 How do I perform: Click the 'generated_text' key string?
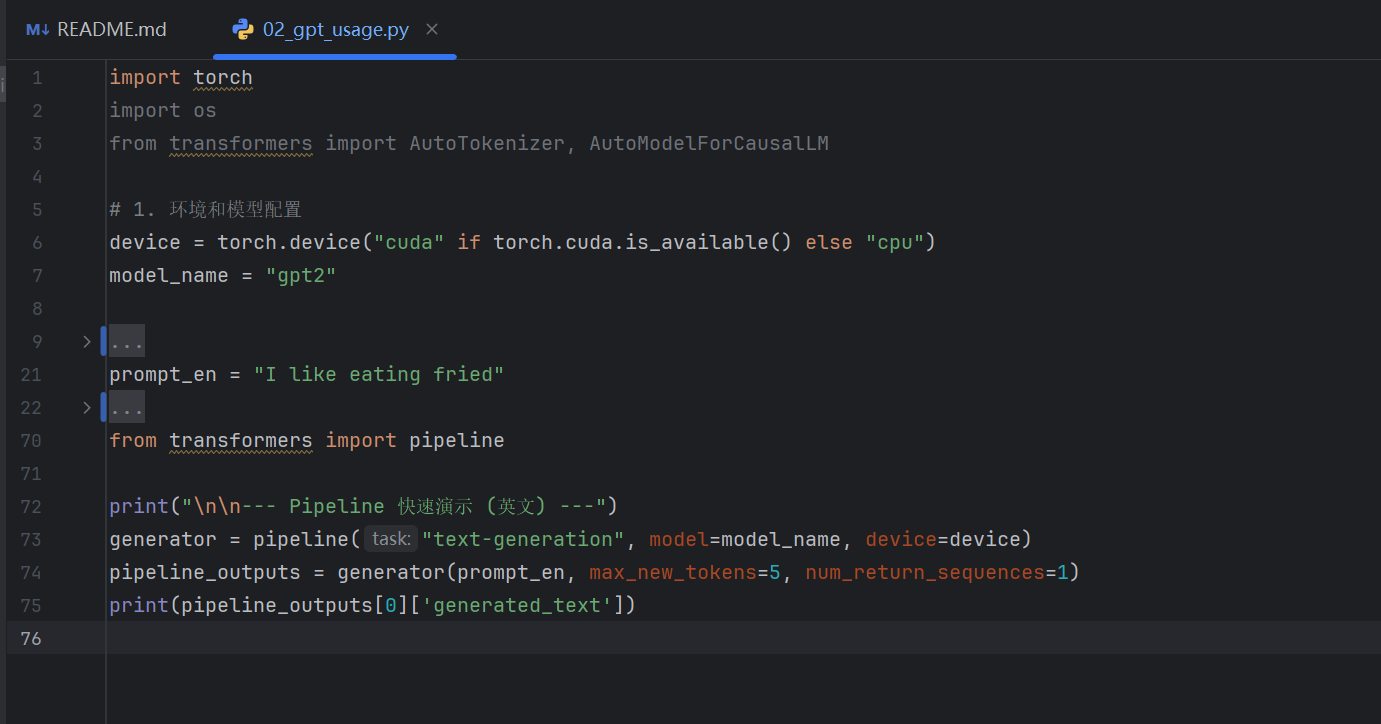click(x=517, y=605)
